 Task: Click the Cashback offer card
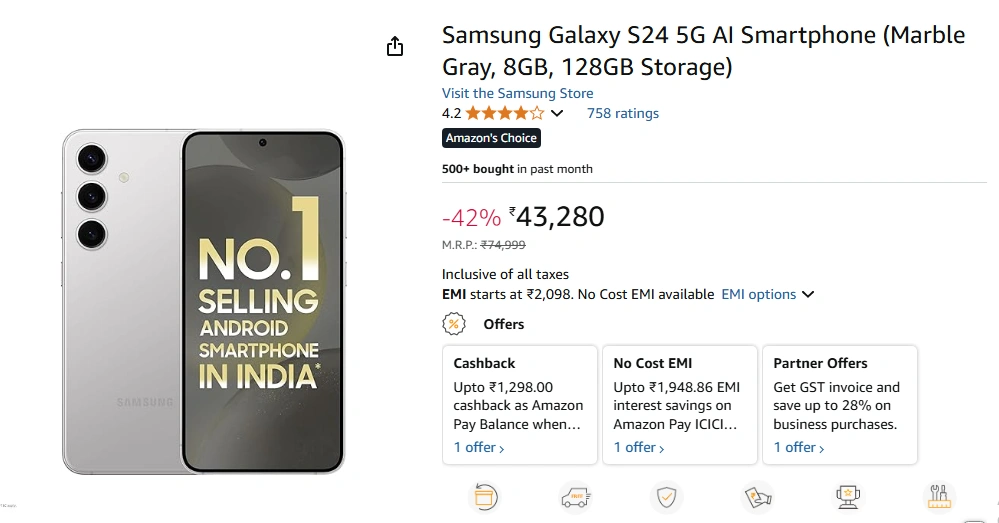518,404
